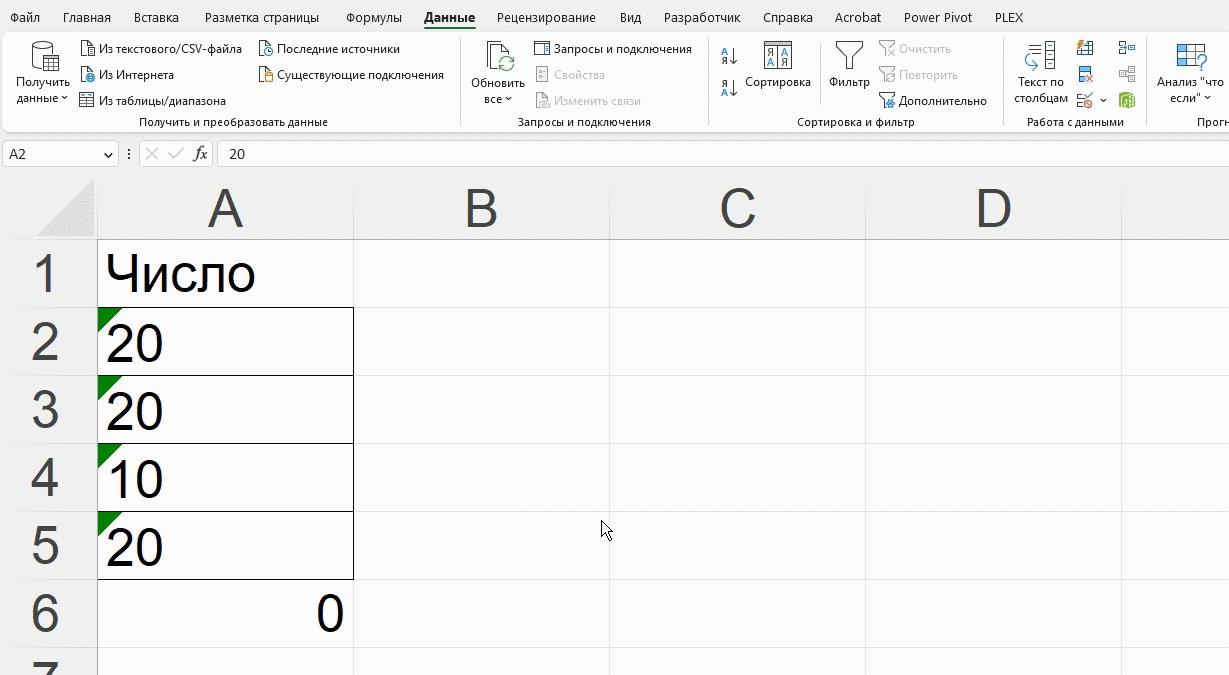The width and height of the screenshot is (1229, 675).
Task: Switch to the Формулы tab
Action: point(374,17)
